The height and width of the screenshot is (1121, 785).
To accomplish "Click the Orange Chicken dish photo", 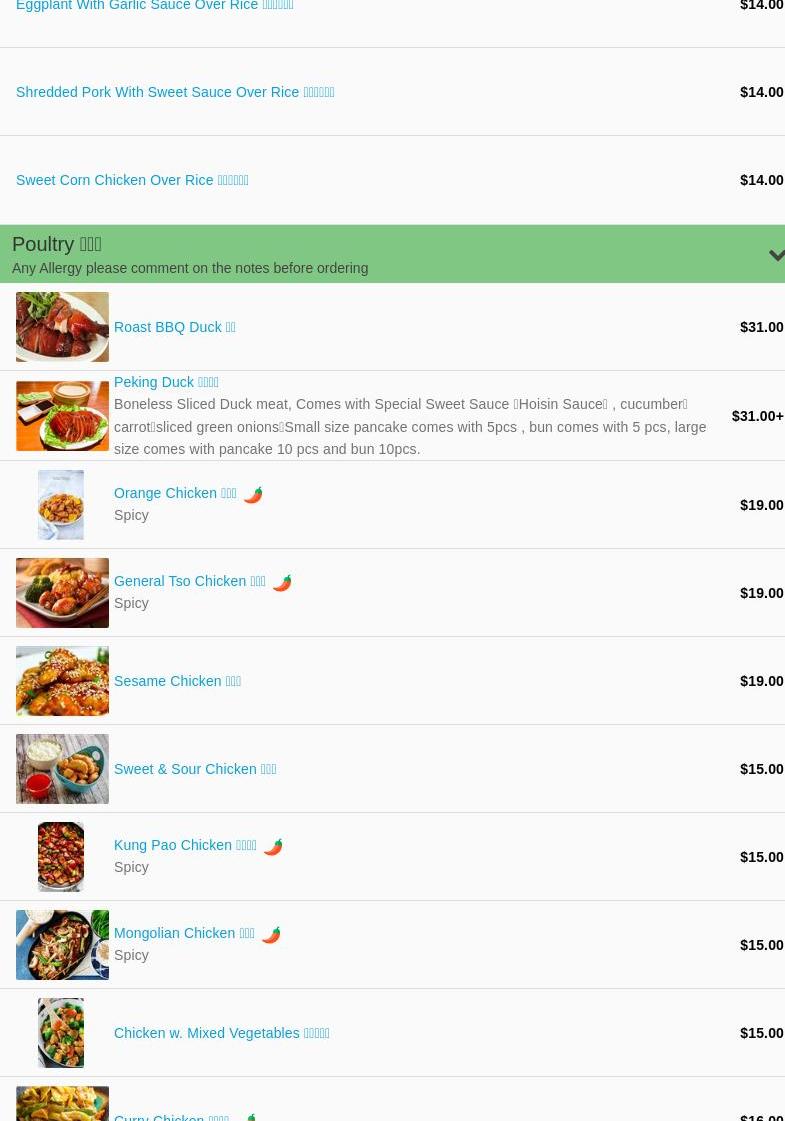I will (61, 505).
